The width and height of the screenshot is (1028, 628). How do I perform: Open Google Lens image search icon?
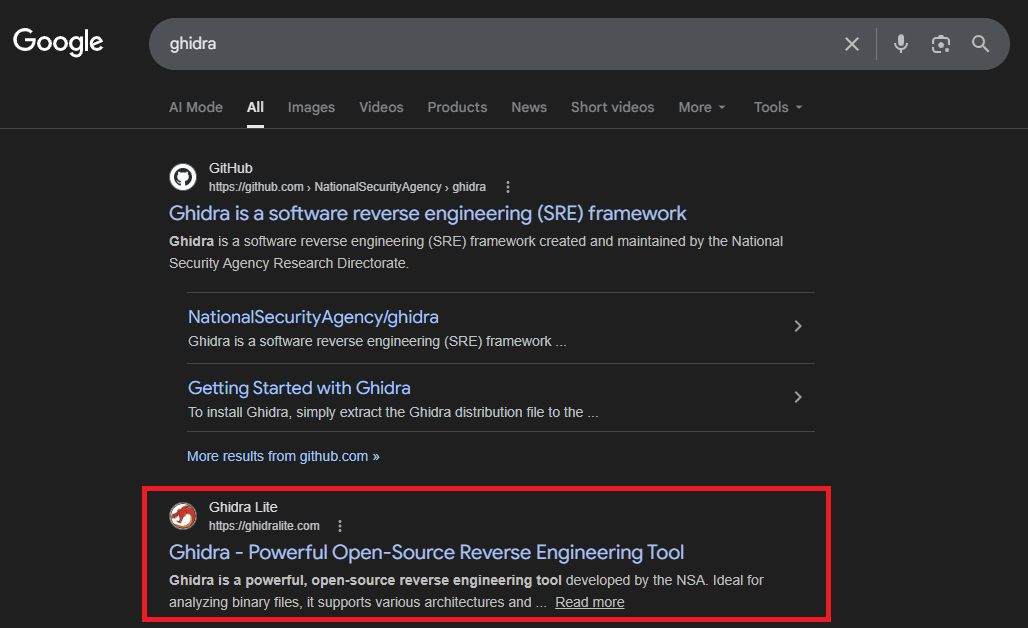pos(941,44)
